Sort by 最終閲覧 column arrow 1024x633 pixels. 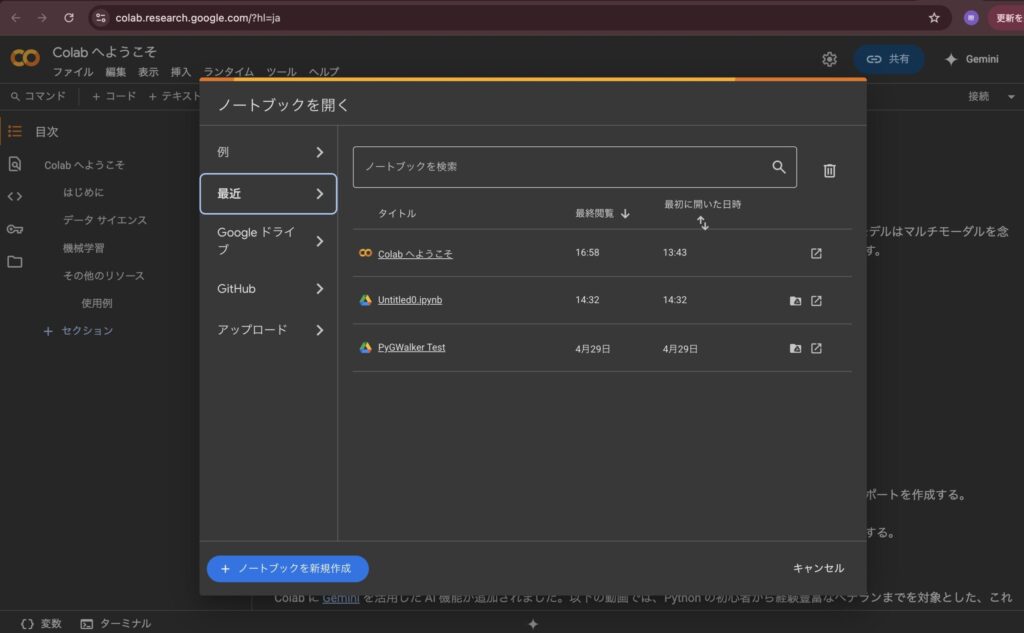point(625,214)
